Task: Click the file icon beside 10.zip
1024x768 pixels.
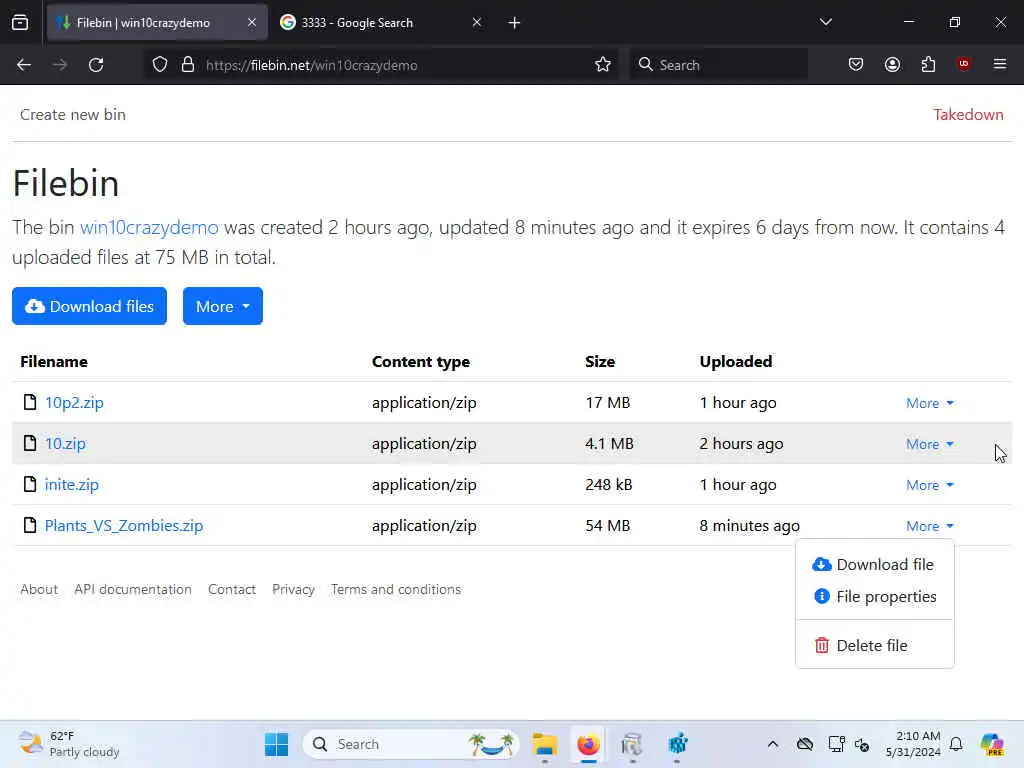Action: coord(30,443)
